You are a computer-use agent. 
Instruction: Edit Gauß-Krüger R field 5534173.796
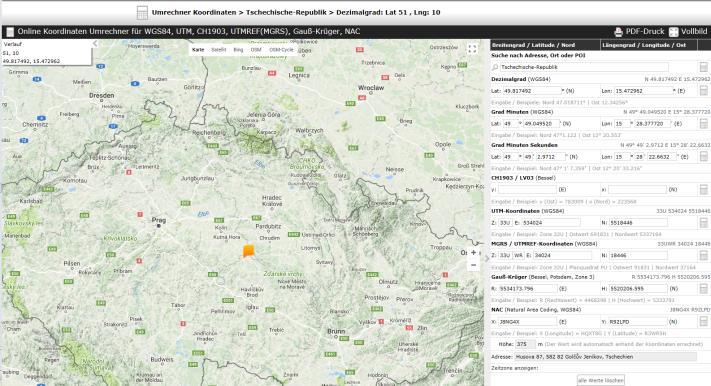[x=527, y=288]
